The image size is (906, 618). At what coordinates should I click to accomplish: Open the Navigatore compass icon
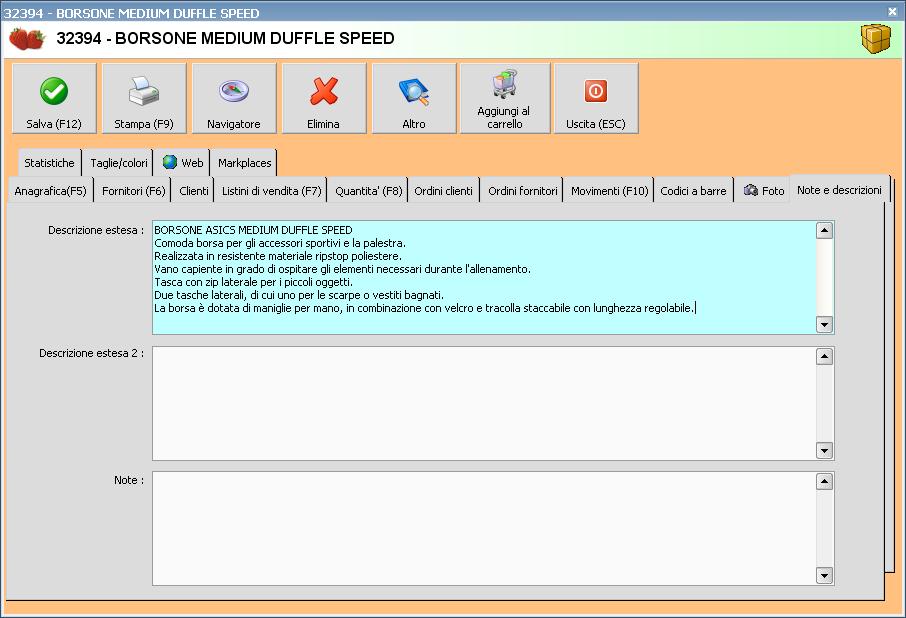234,91
